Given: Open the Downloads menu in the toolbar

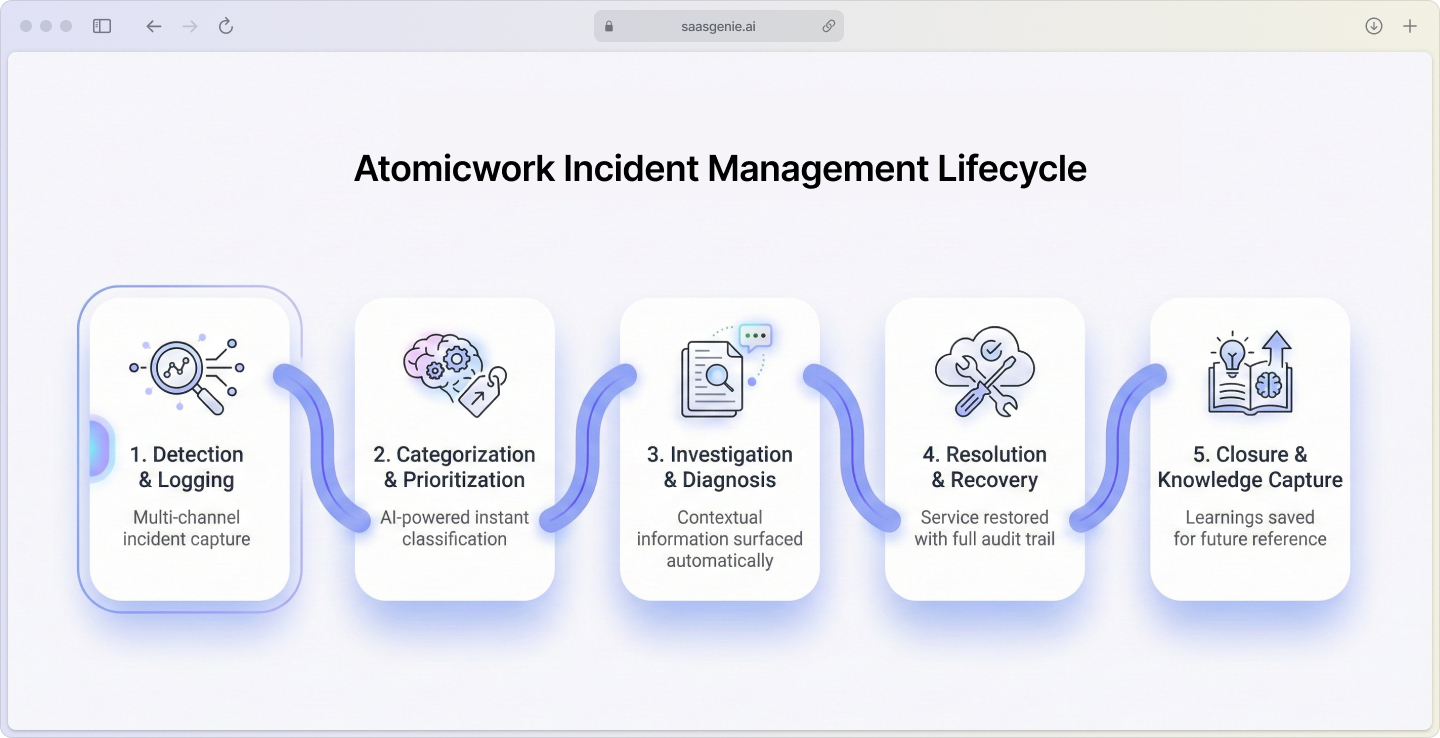Looking at the screenshot, I should coord(1373,25).
